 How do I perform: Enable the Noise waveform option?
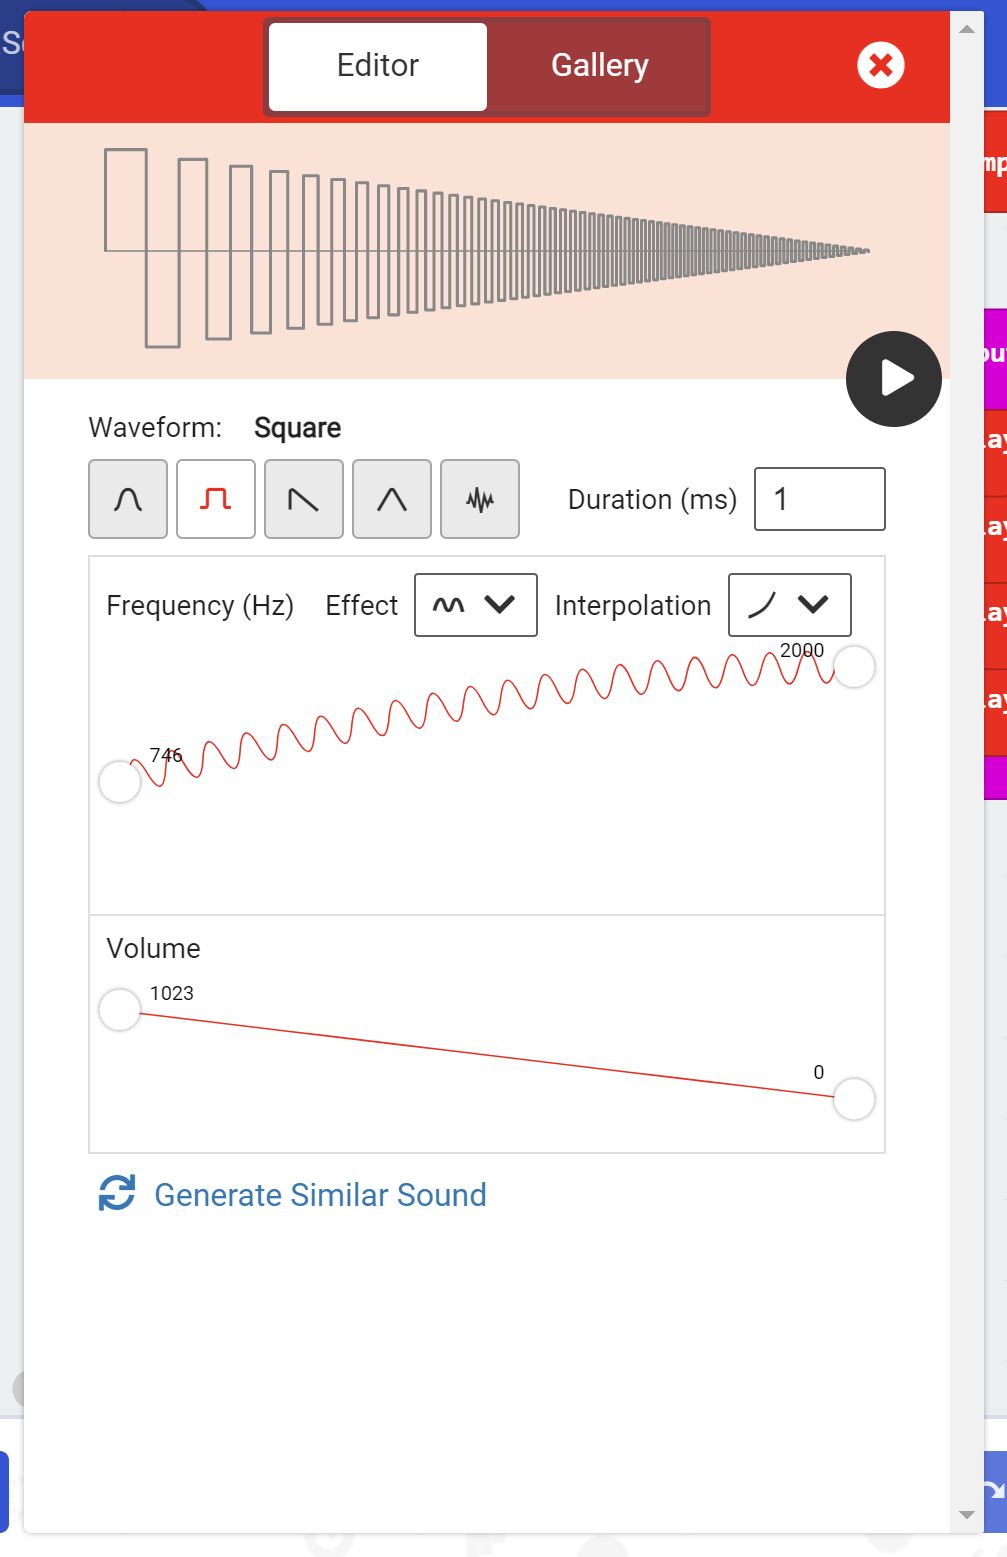tap(479, 499)
